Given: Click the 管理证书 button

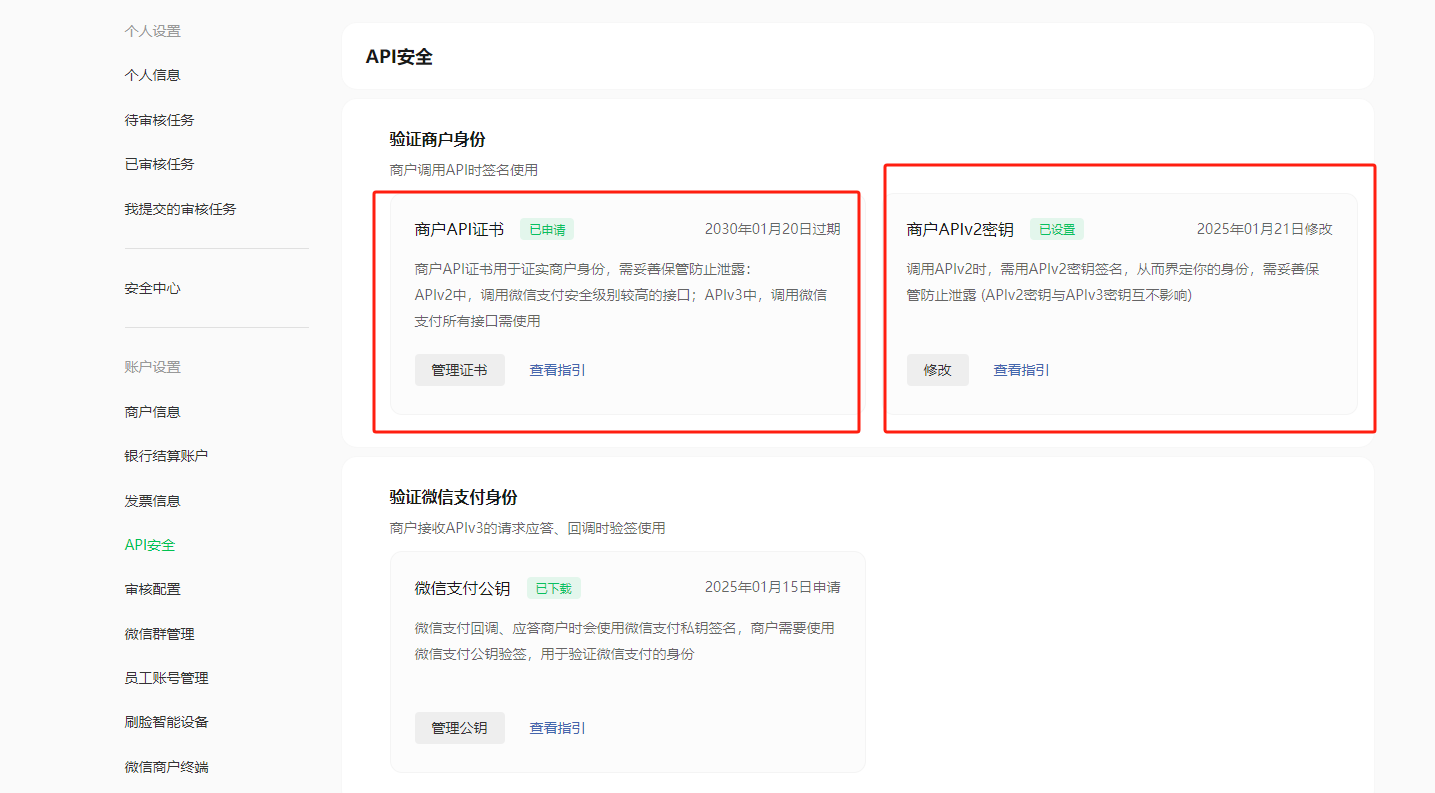Looking at the screenshot, I should pos(459,370).
